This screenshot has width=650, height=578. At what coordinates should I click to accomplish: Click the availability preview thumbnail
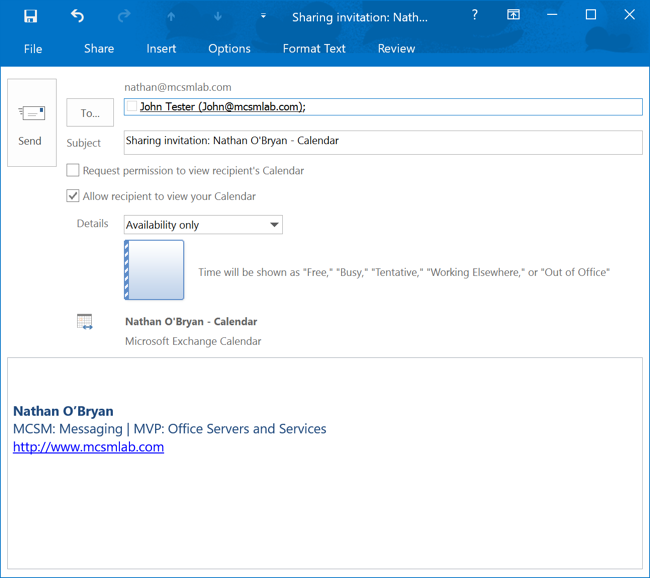154,270
